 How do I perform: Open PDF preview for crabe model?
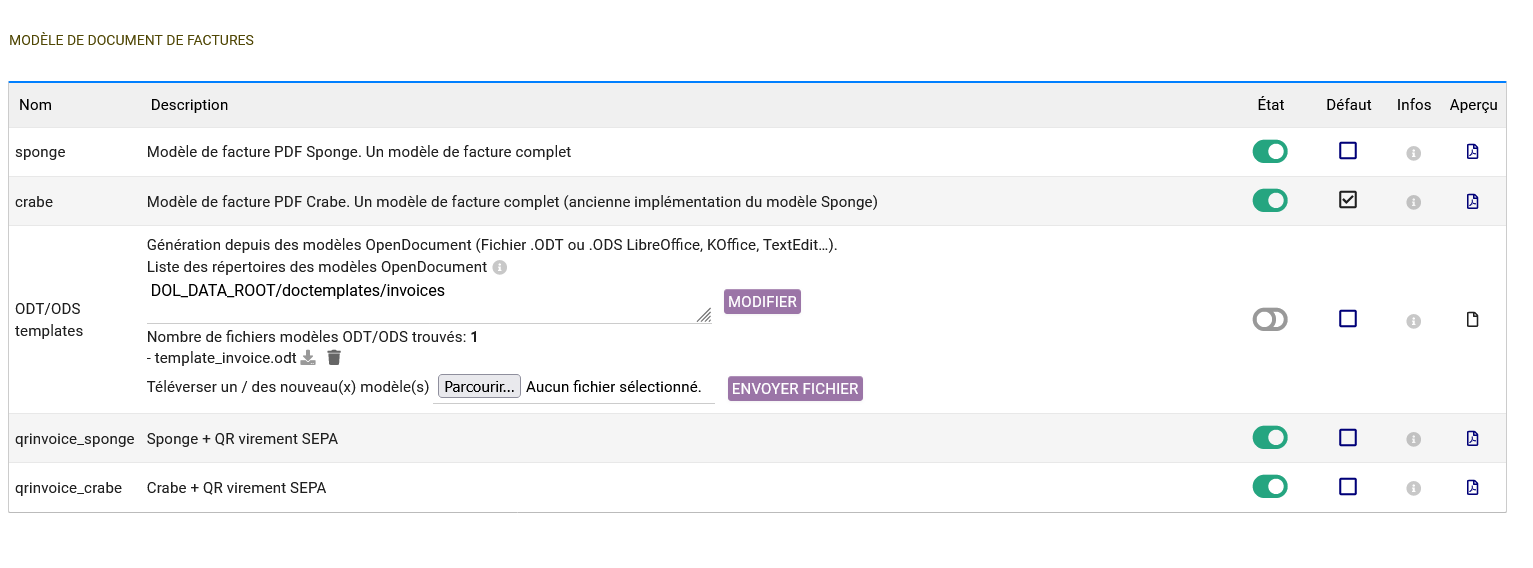click(x=1472, y=201)
